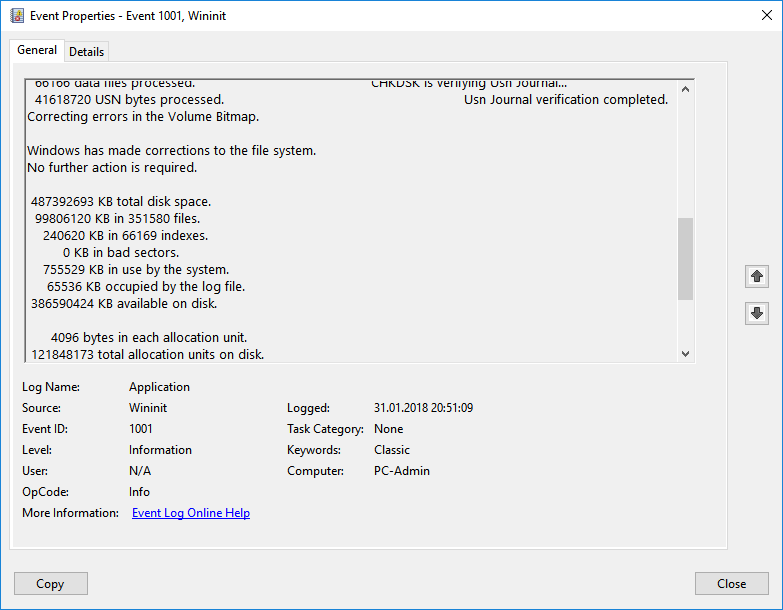Click the Log Name value 'Application'
The image size is (783, 610).
point(159,387)
